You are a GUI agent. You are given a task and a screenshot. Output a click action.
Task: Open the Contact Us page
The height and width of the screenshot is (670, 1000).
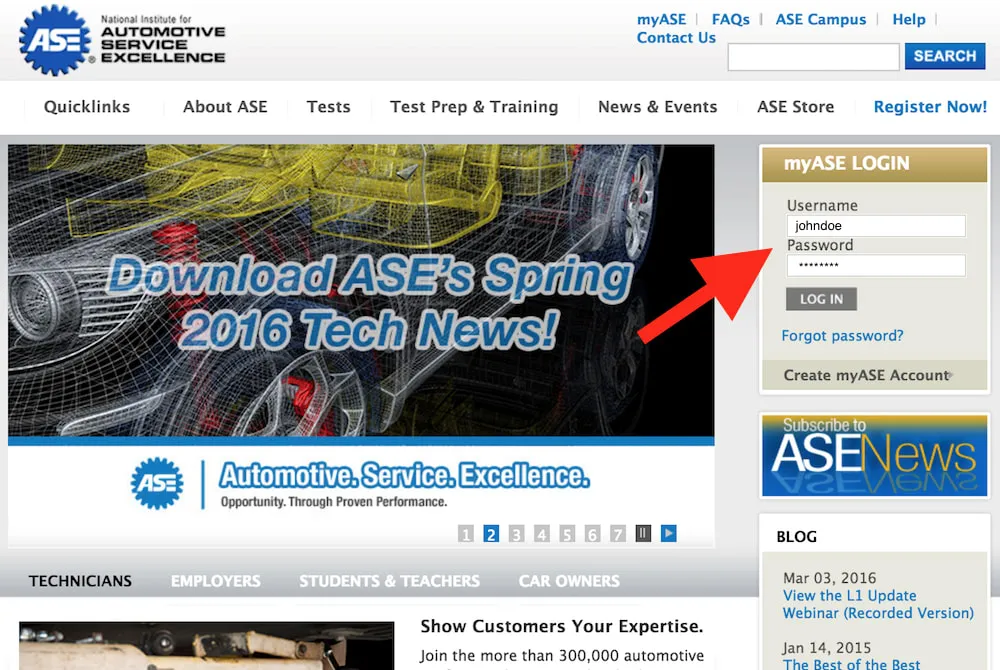[x=676, y=38]
